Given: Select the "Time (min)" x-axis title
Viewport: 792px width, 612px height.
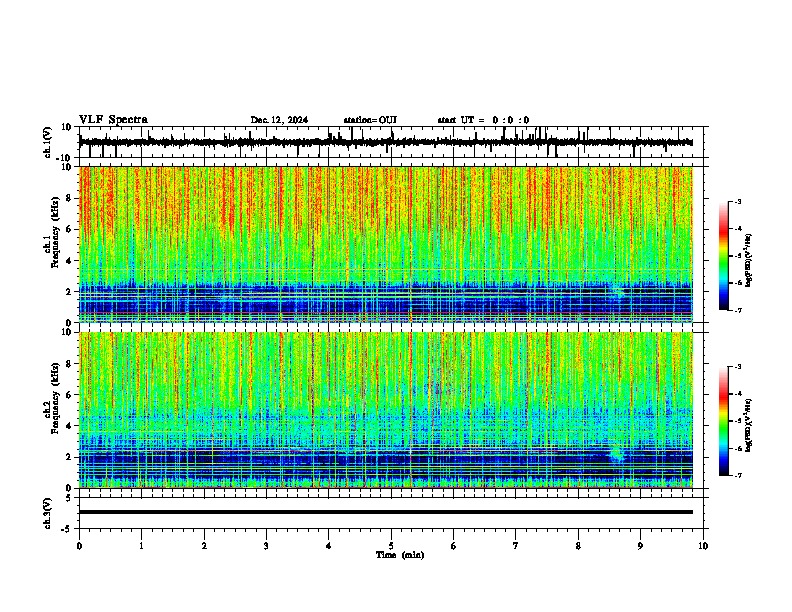Looking at the screenshot, I should (400, 555).
